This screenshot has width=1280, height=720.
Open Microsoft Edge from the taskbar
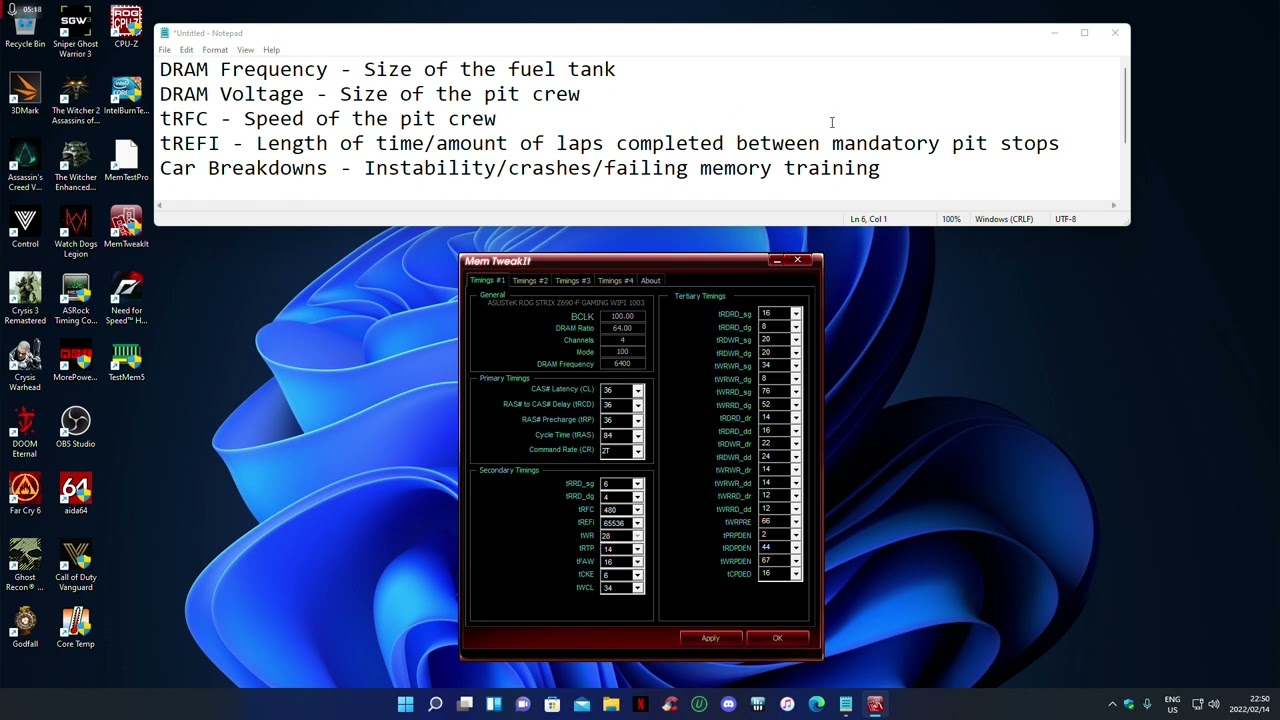click(x=816, y=704)
